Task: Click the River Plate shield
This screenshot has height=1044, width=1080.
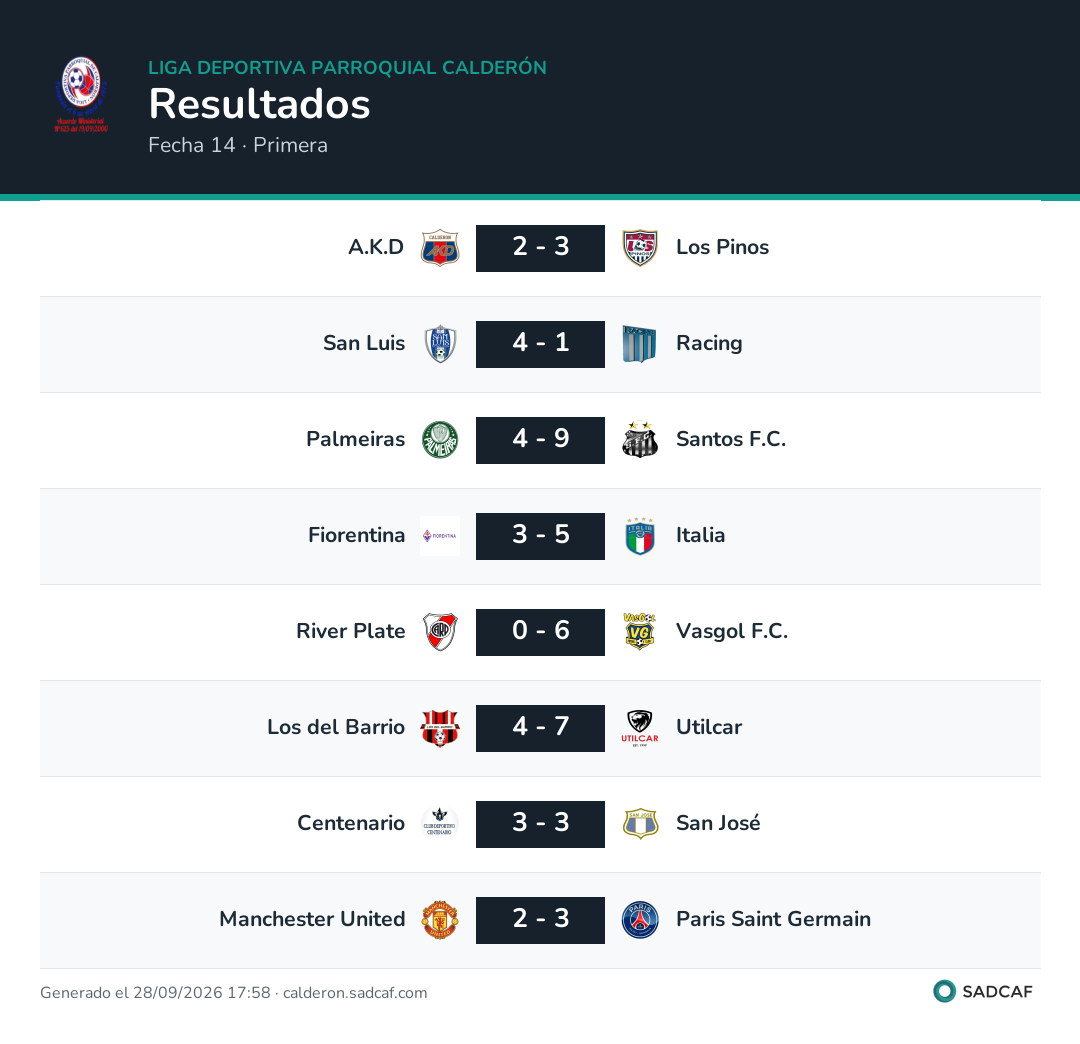Action: 440,632
